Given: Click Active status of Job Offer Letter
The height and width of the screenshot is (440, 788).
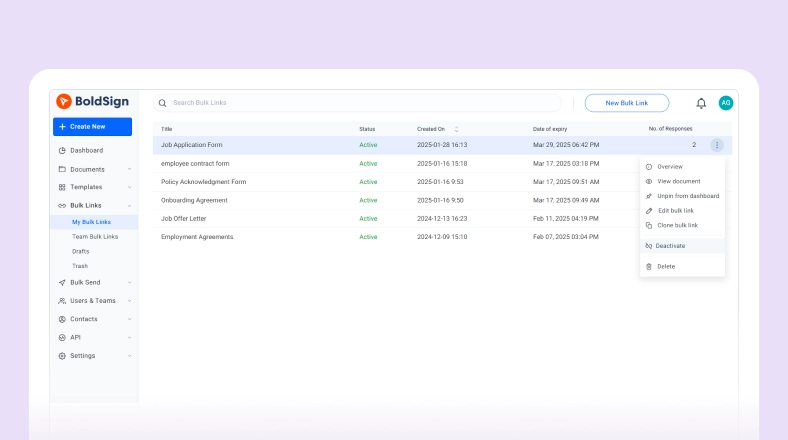Looking at the screenshot, I should pyautogui.click(x=368, y=218).
